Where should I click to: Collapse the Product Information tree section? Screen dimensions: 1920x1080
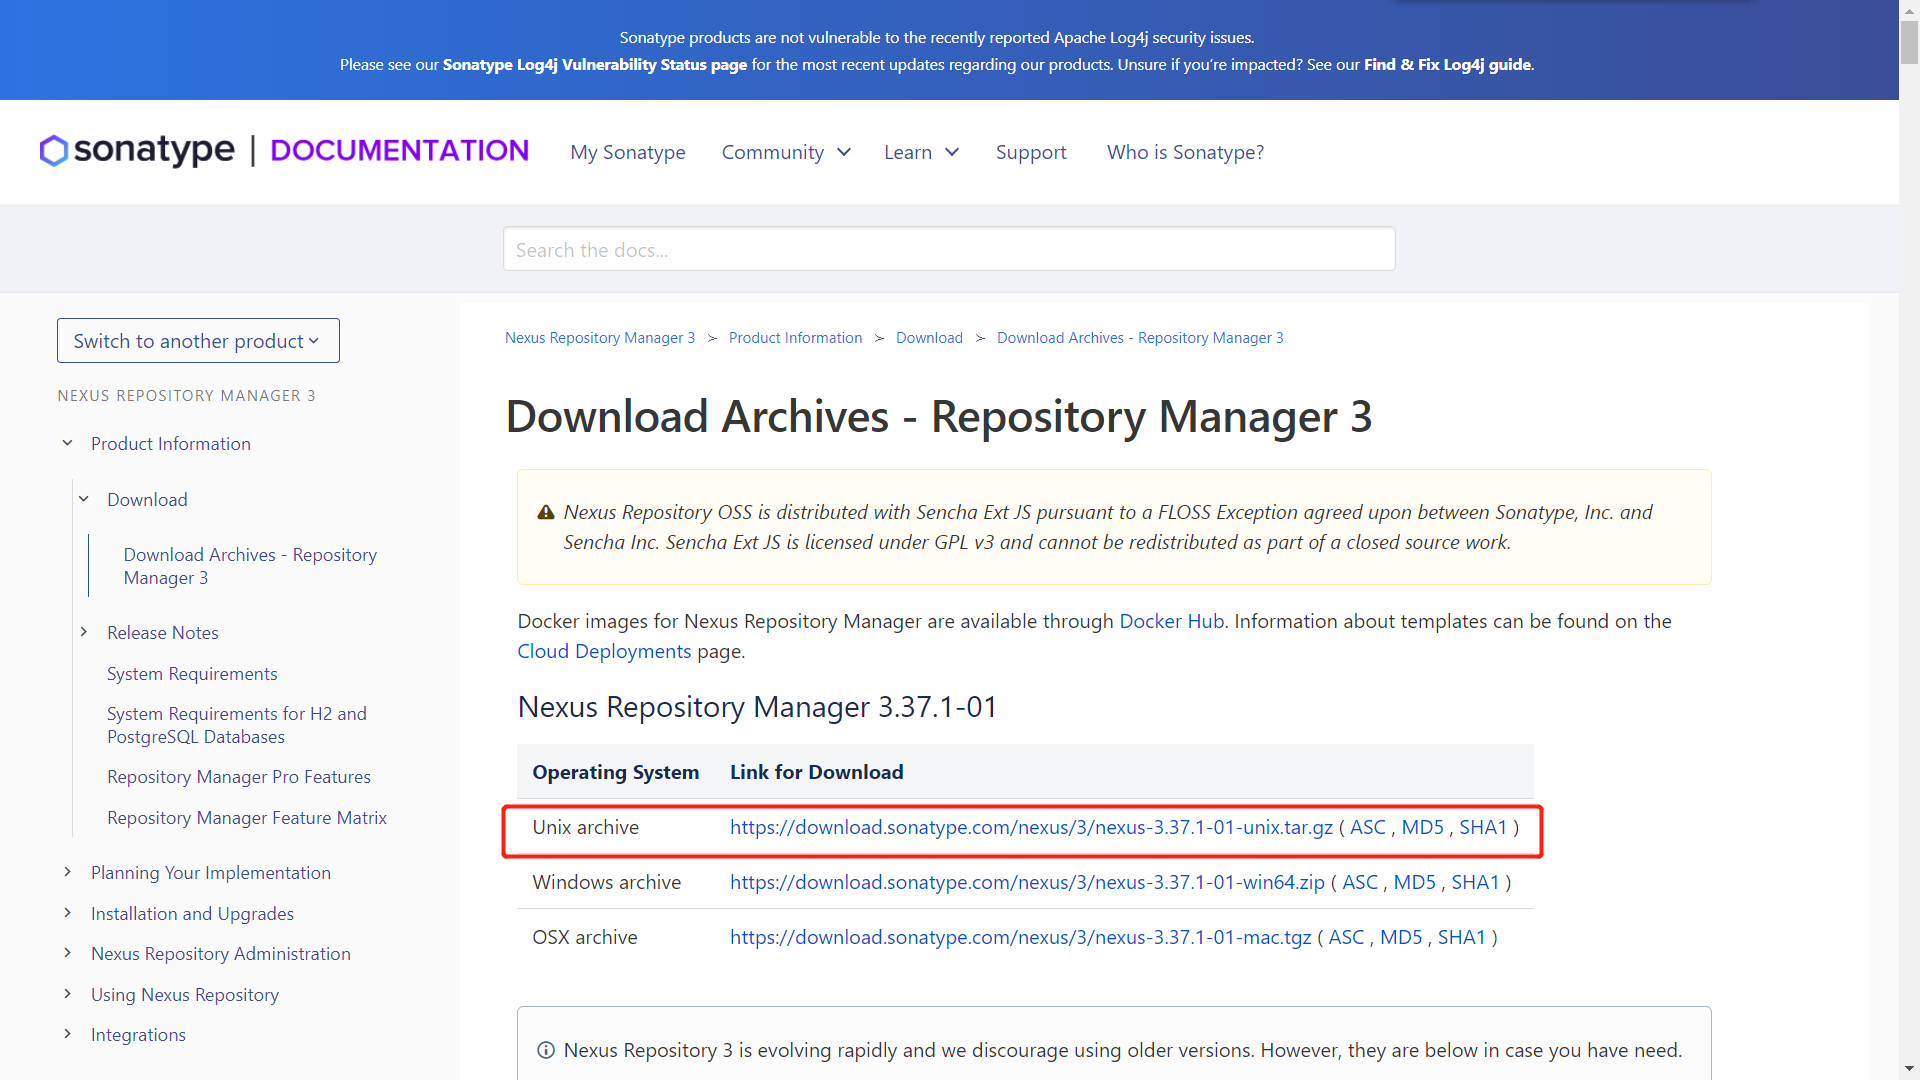click(x=68, y=444)
